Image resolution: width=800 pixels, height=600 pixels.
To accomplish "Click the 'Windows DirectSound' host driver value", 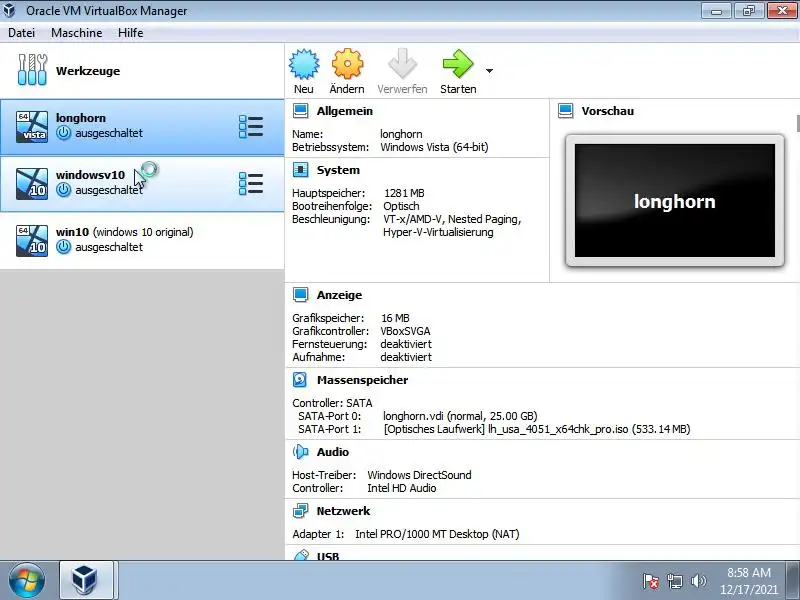I will (x=419, y=475).
